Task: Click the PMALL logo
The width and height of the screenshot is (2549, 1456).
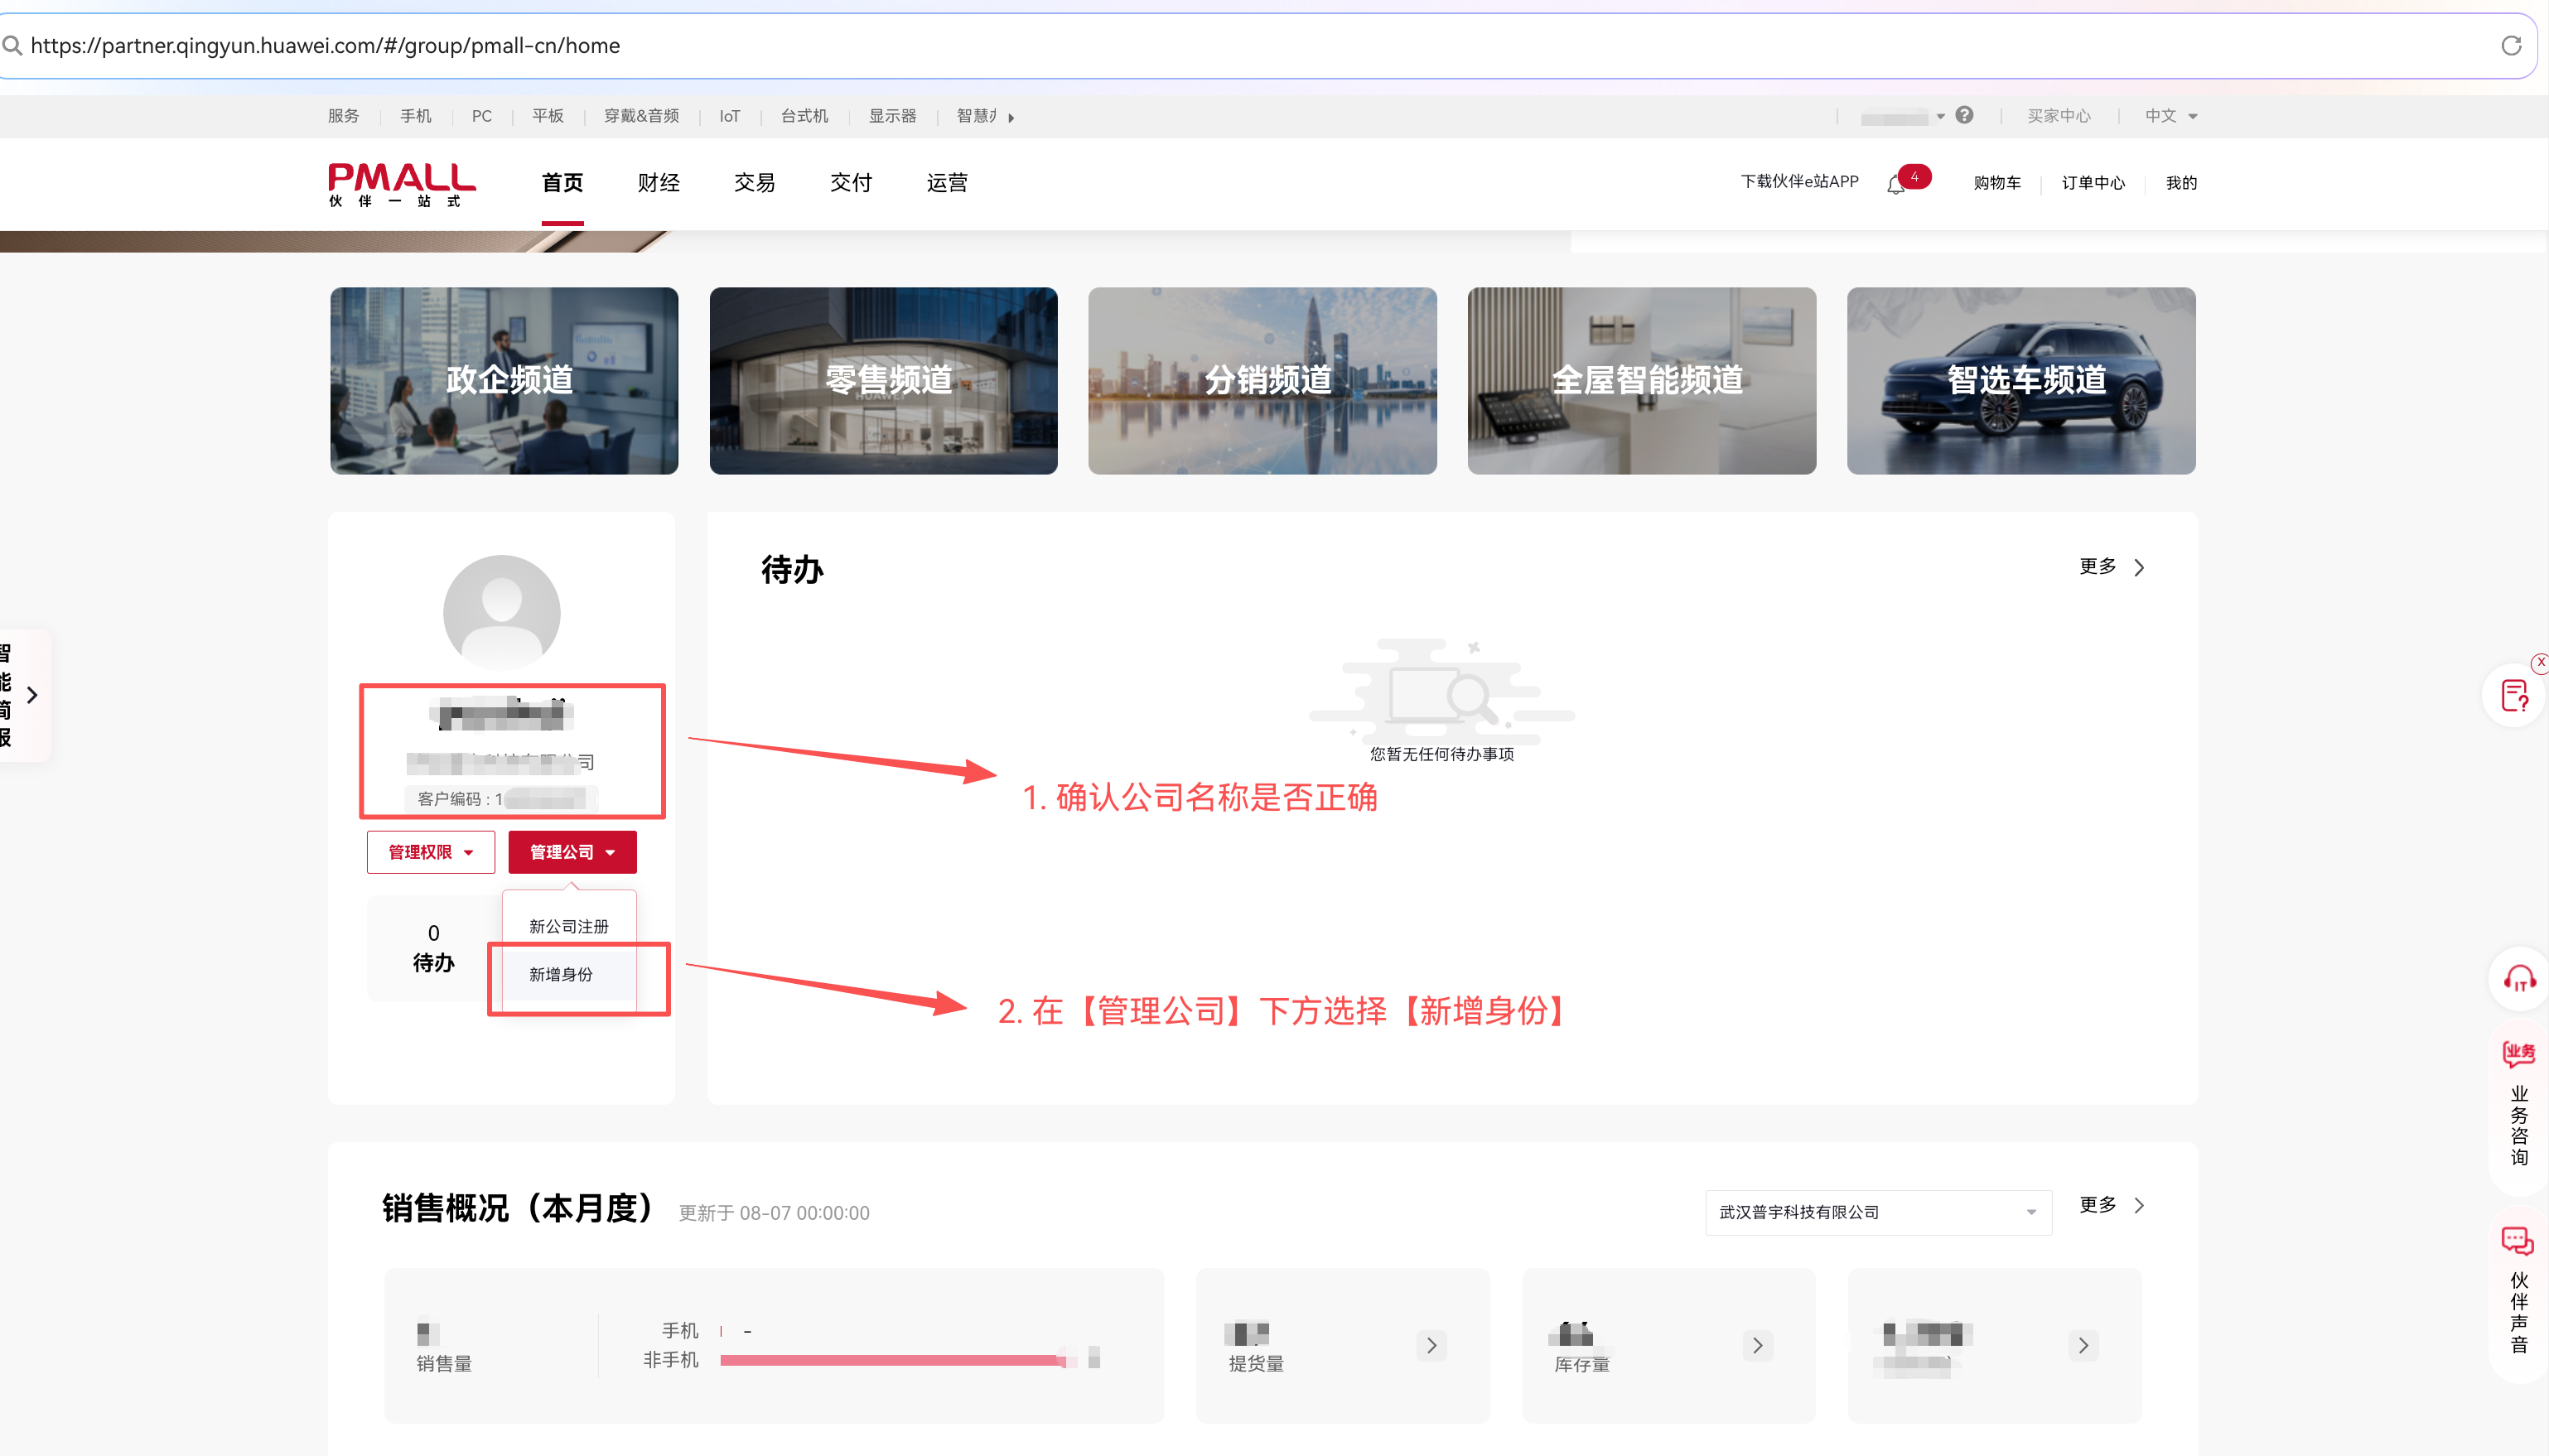Action: tap(401, 184)
